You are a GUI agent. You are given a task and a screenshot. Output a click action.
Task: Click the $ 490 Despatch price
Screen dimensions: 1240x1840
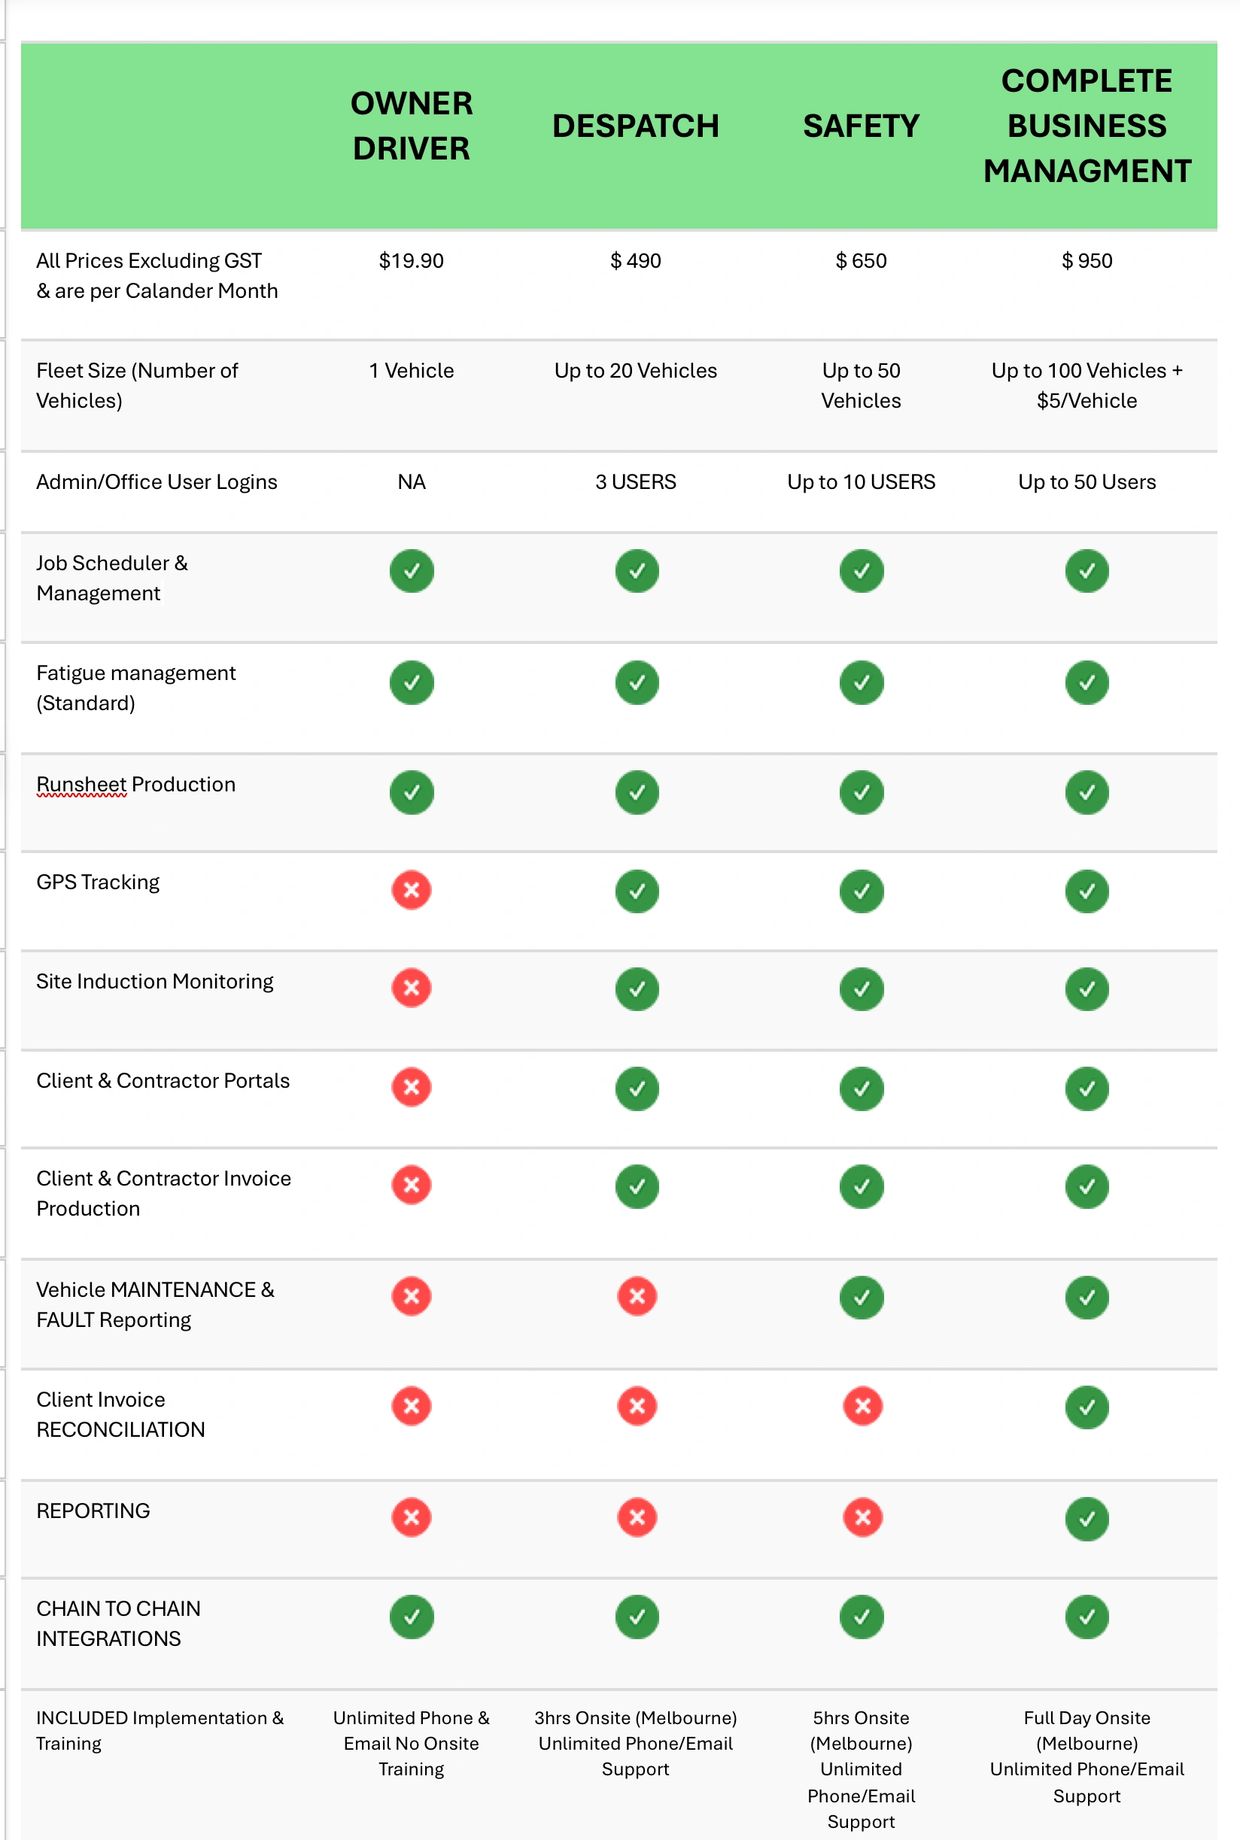[636, 261]
